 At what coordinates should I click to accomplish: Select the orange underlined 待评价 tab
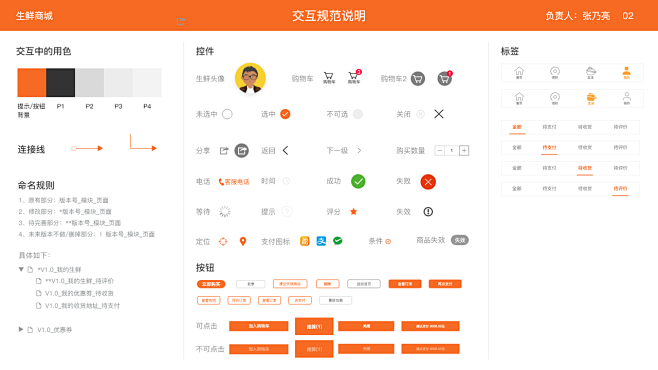[x=620, y=189]
